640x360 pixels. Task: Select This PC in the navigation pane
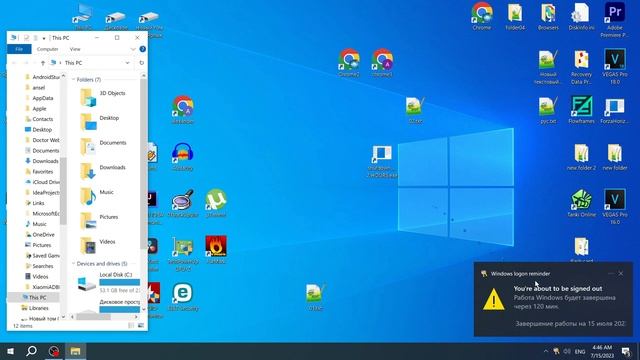(34, 298)
